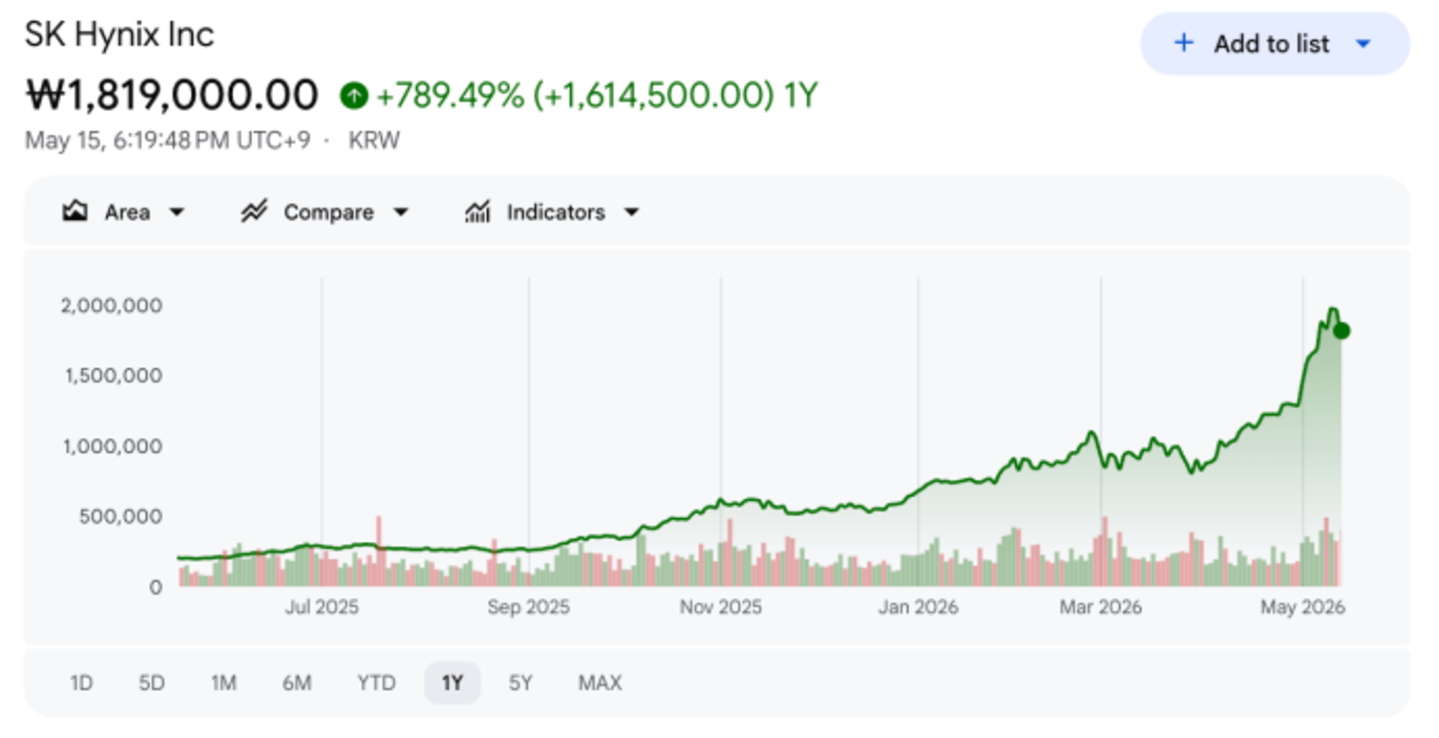Viewport: 1439px width, 738px height.
Task: Click the green up-arrow change icon
Action: 354,96
